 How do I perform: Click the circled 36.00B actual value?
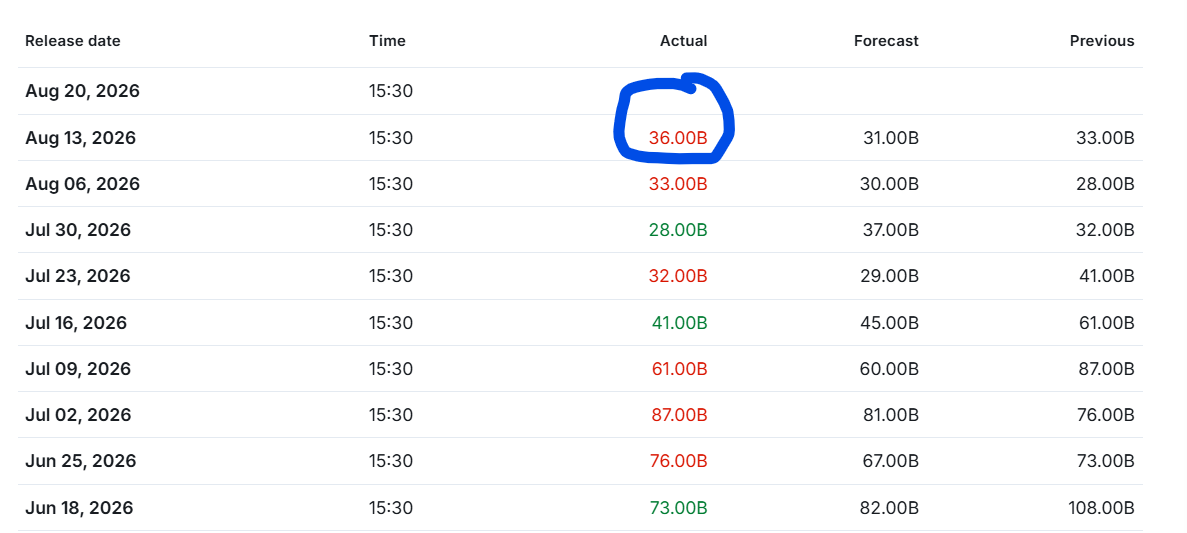[x=678, y=139]
